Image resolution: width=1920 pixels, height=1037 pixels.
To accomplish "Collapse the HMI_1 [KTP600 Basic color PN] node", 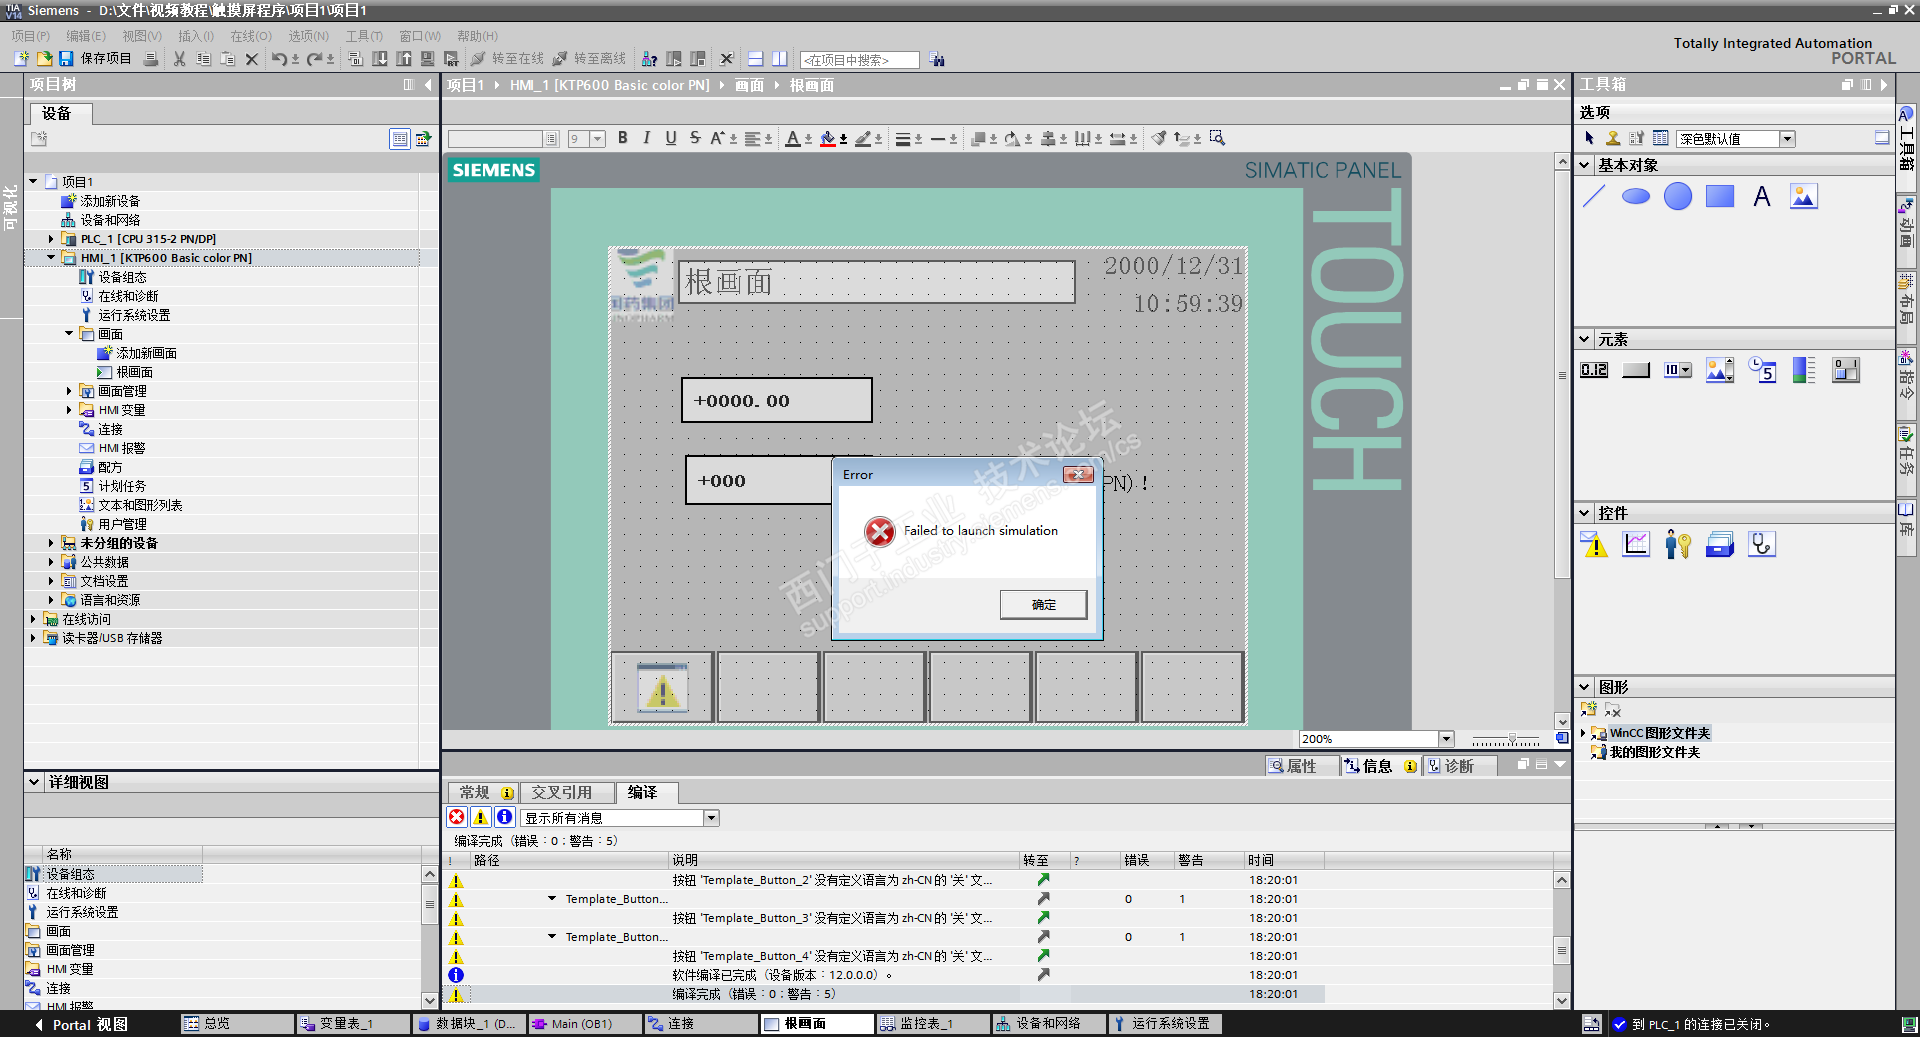I will point(51,258).
